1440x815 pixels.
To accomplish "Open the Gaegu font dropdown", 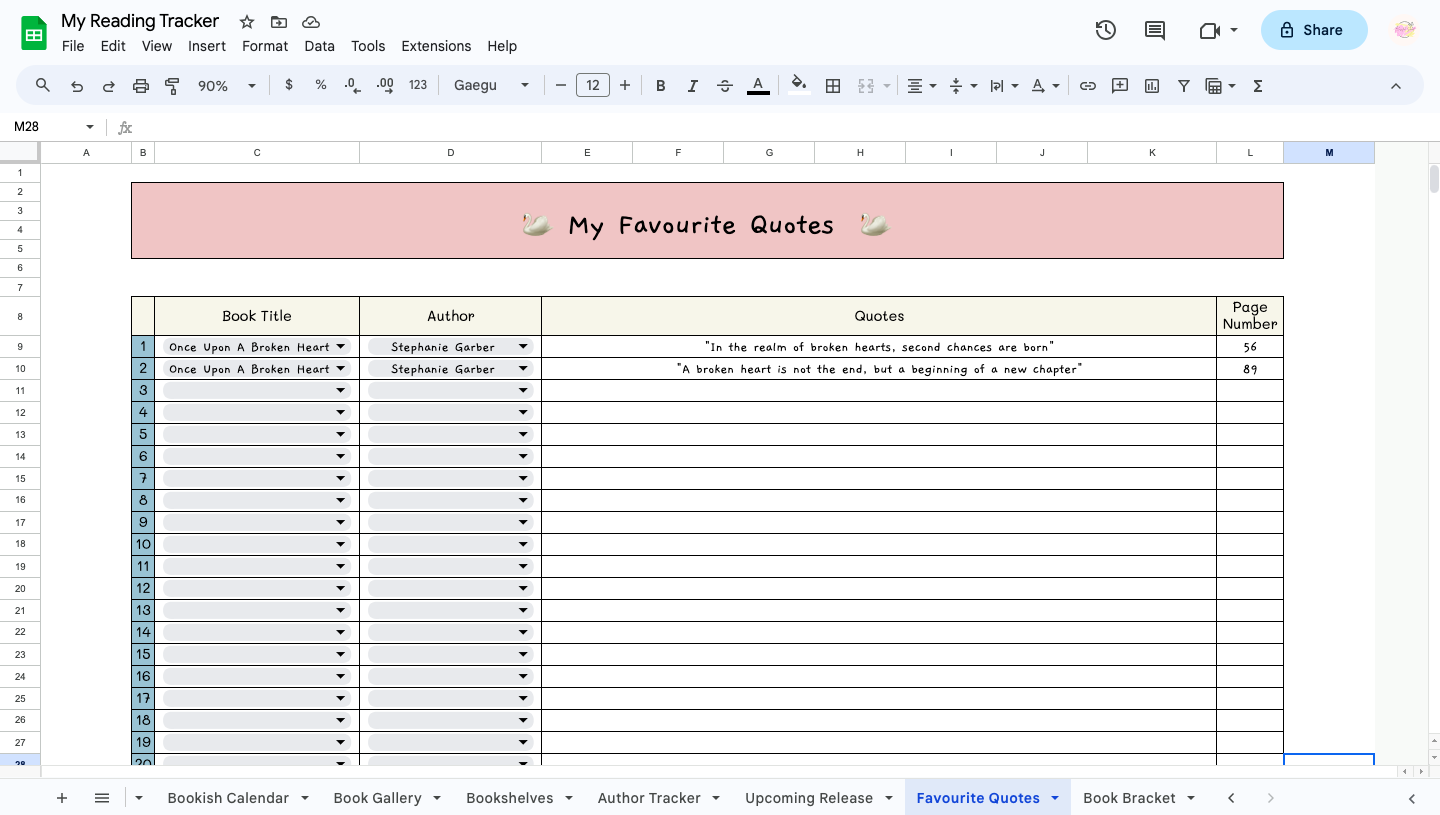I will point(491,86).
